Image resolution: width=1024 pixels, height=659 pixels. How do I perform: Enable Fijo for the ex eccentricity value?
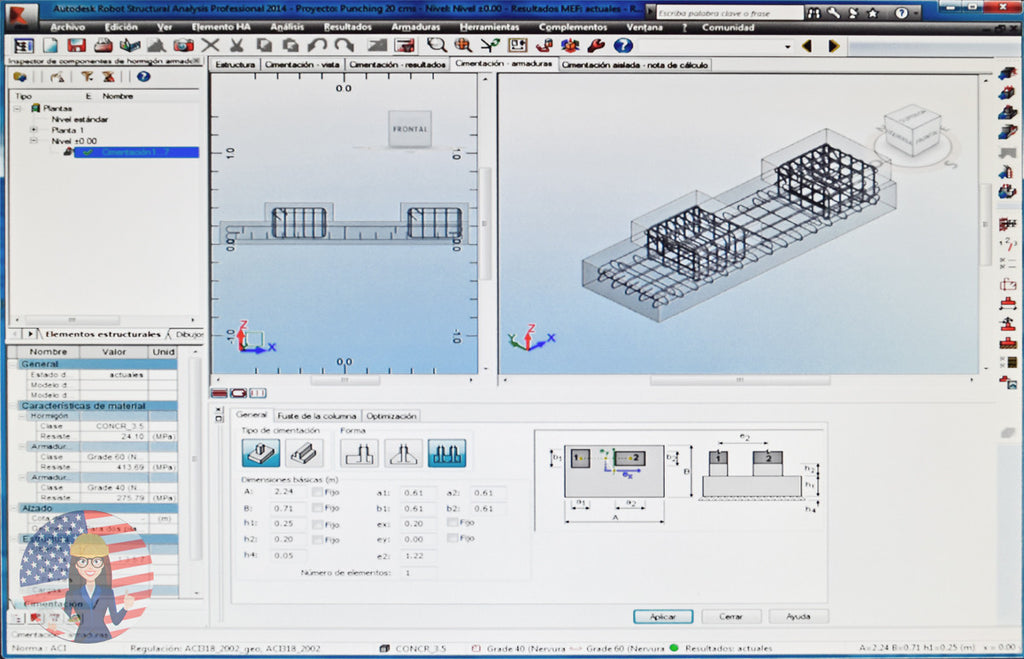pos(452,522)
